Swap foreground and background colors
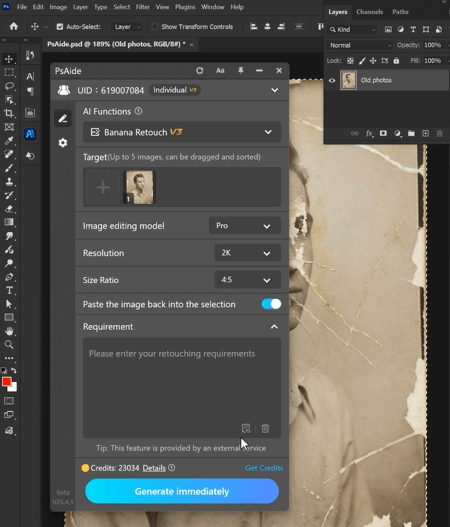The image size is (450, 527). (x=13, y=371)
